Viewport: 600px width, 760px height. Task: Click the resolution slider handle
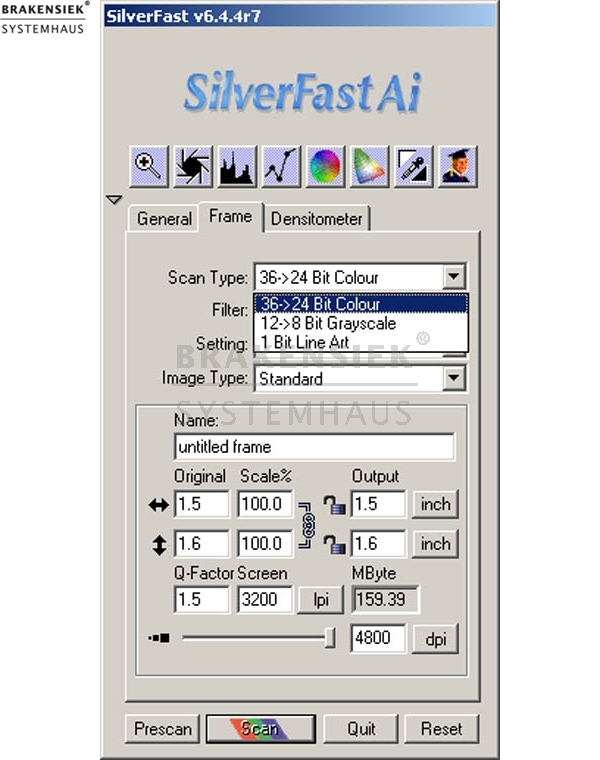(330, 638)
